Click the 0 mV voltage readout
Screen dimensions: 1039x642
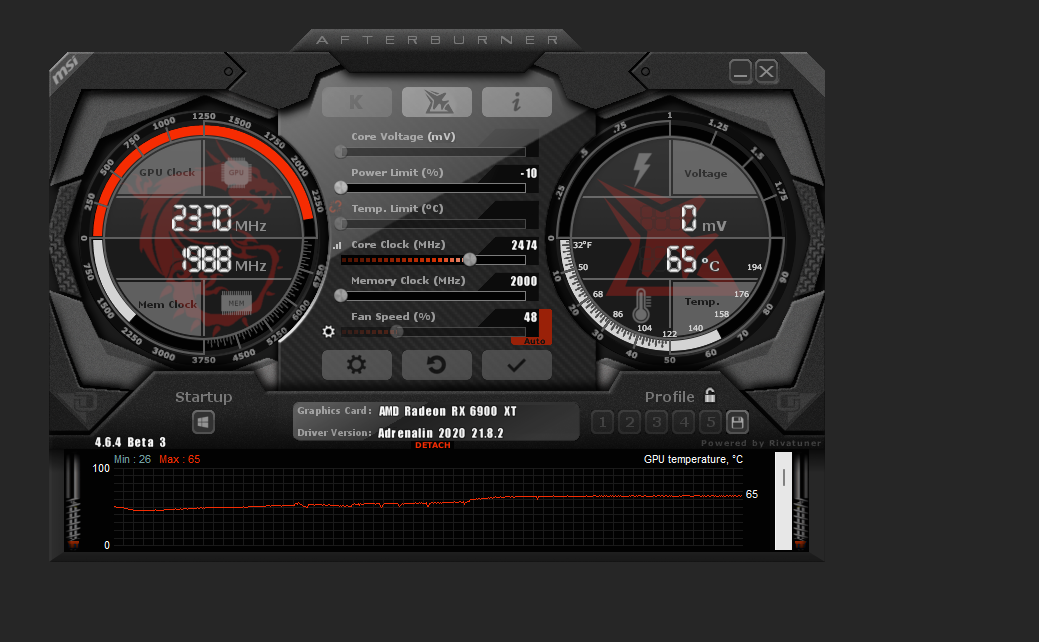pyautogui.click(x=704, y=219)
